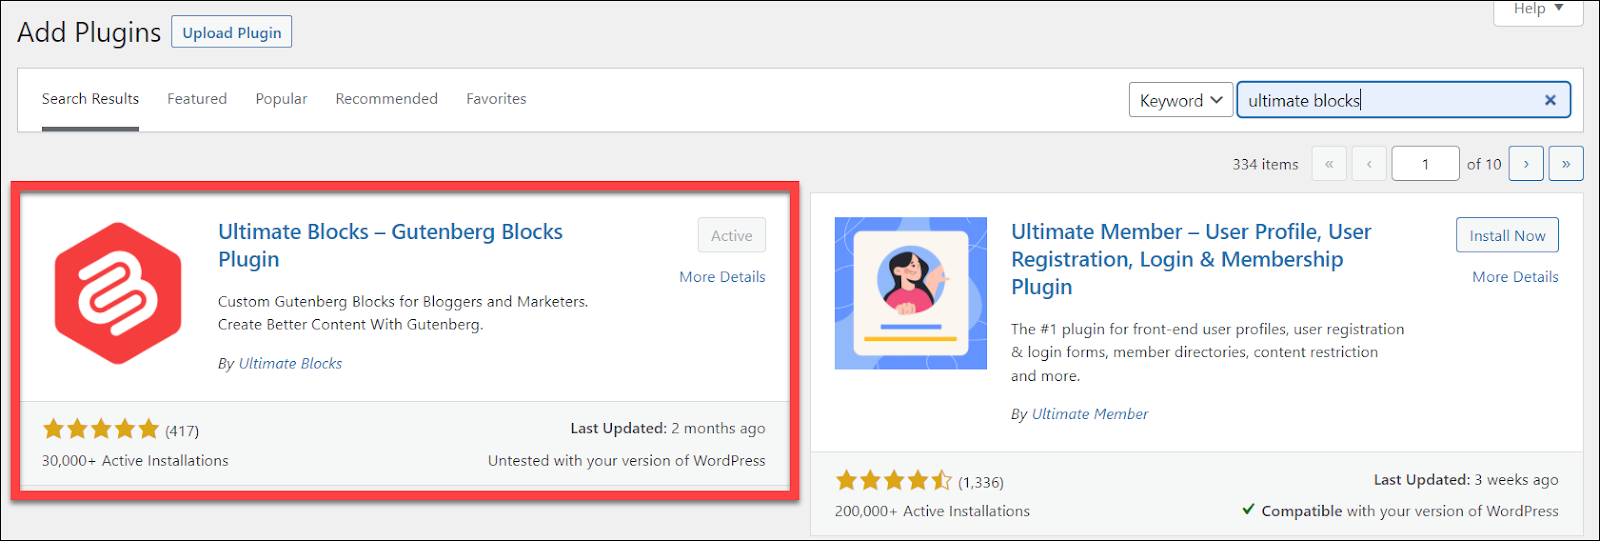The height and width of the screenshot is (541, 1600).
Task: Clear the search field with the X icon
Action: coord(1550,100)
